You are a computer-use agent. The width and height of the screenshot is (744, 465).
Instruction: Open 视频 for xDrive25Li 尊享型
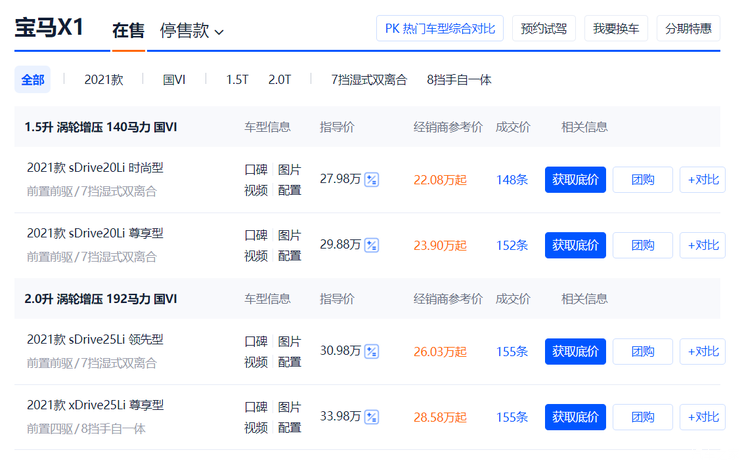[x=256, y=428]
